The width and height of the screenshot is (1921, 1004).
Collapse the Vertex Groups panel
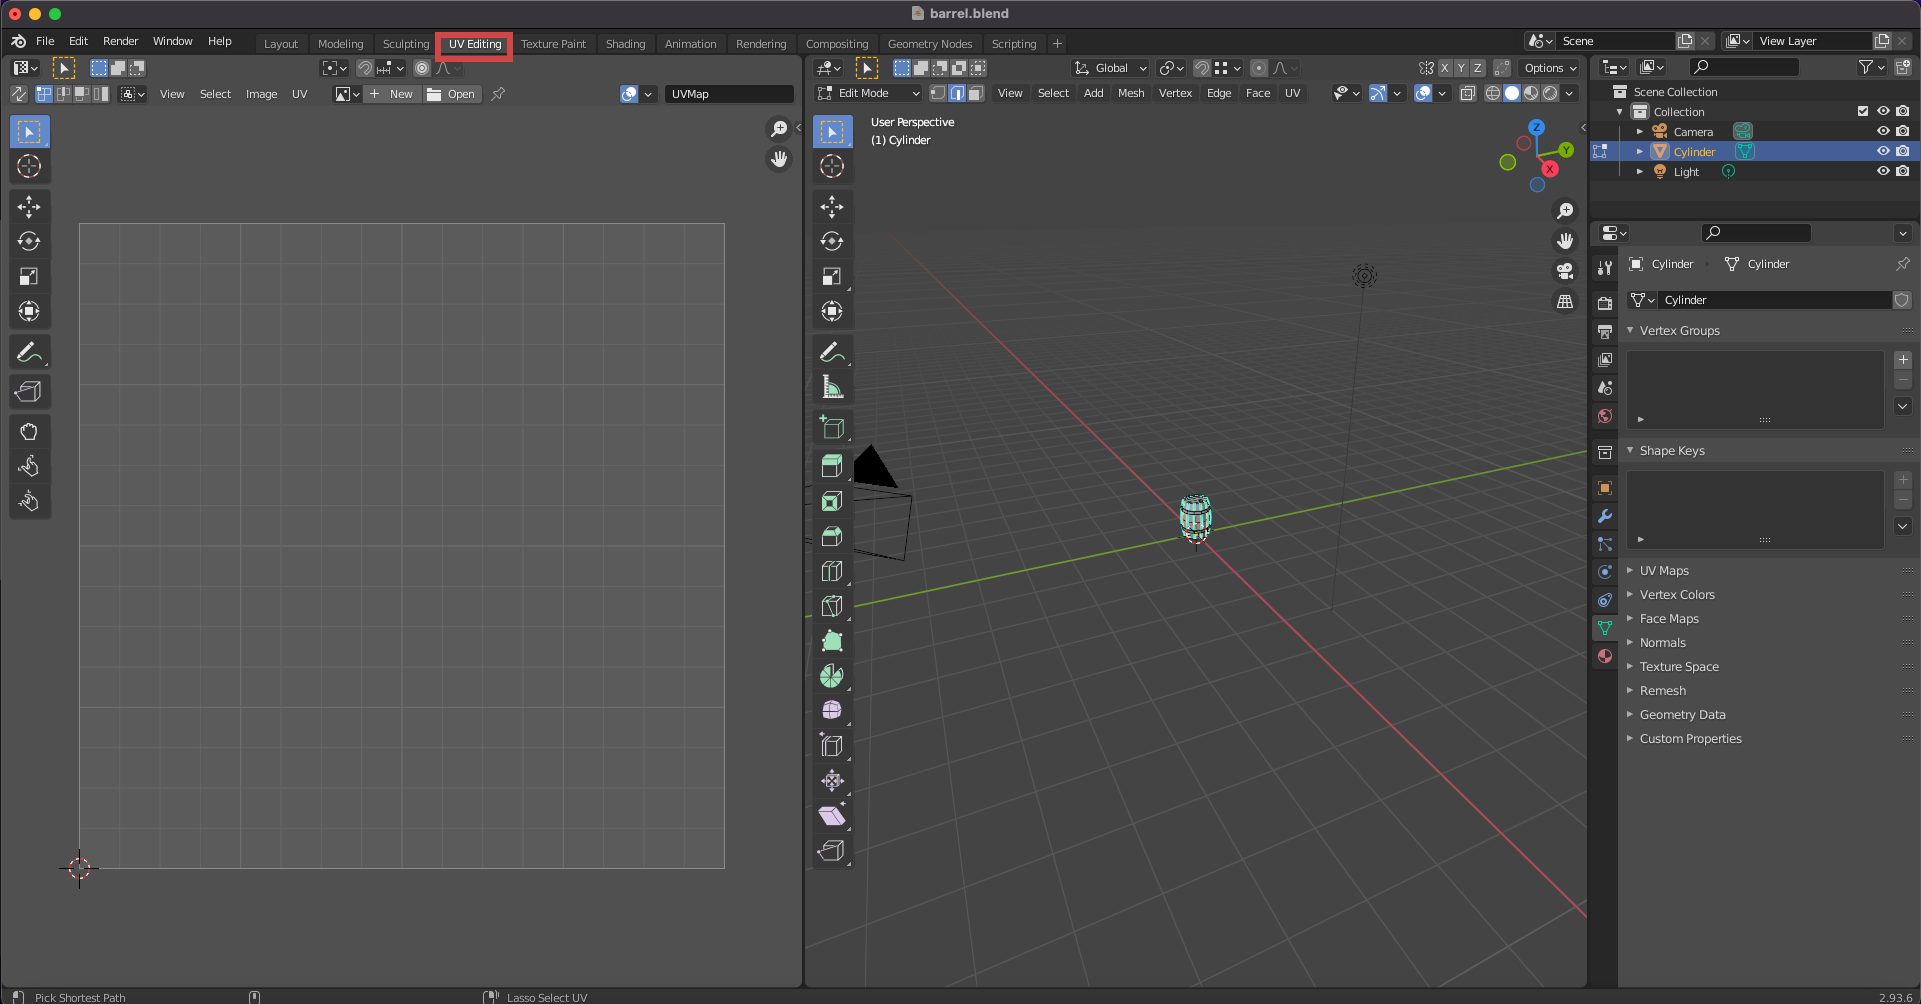(x=1679, y=330)
